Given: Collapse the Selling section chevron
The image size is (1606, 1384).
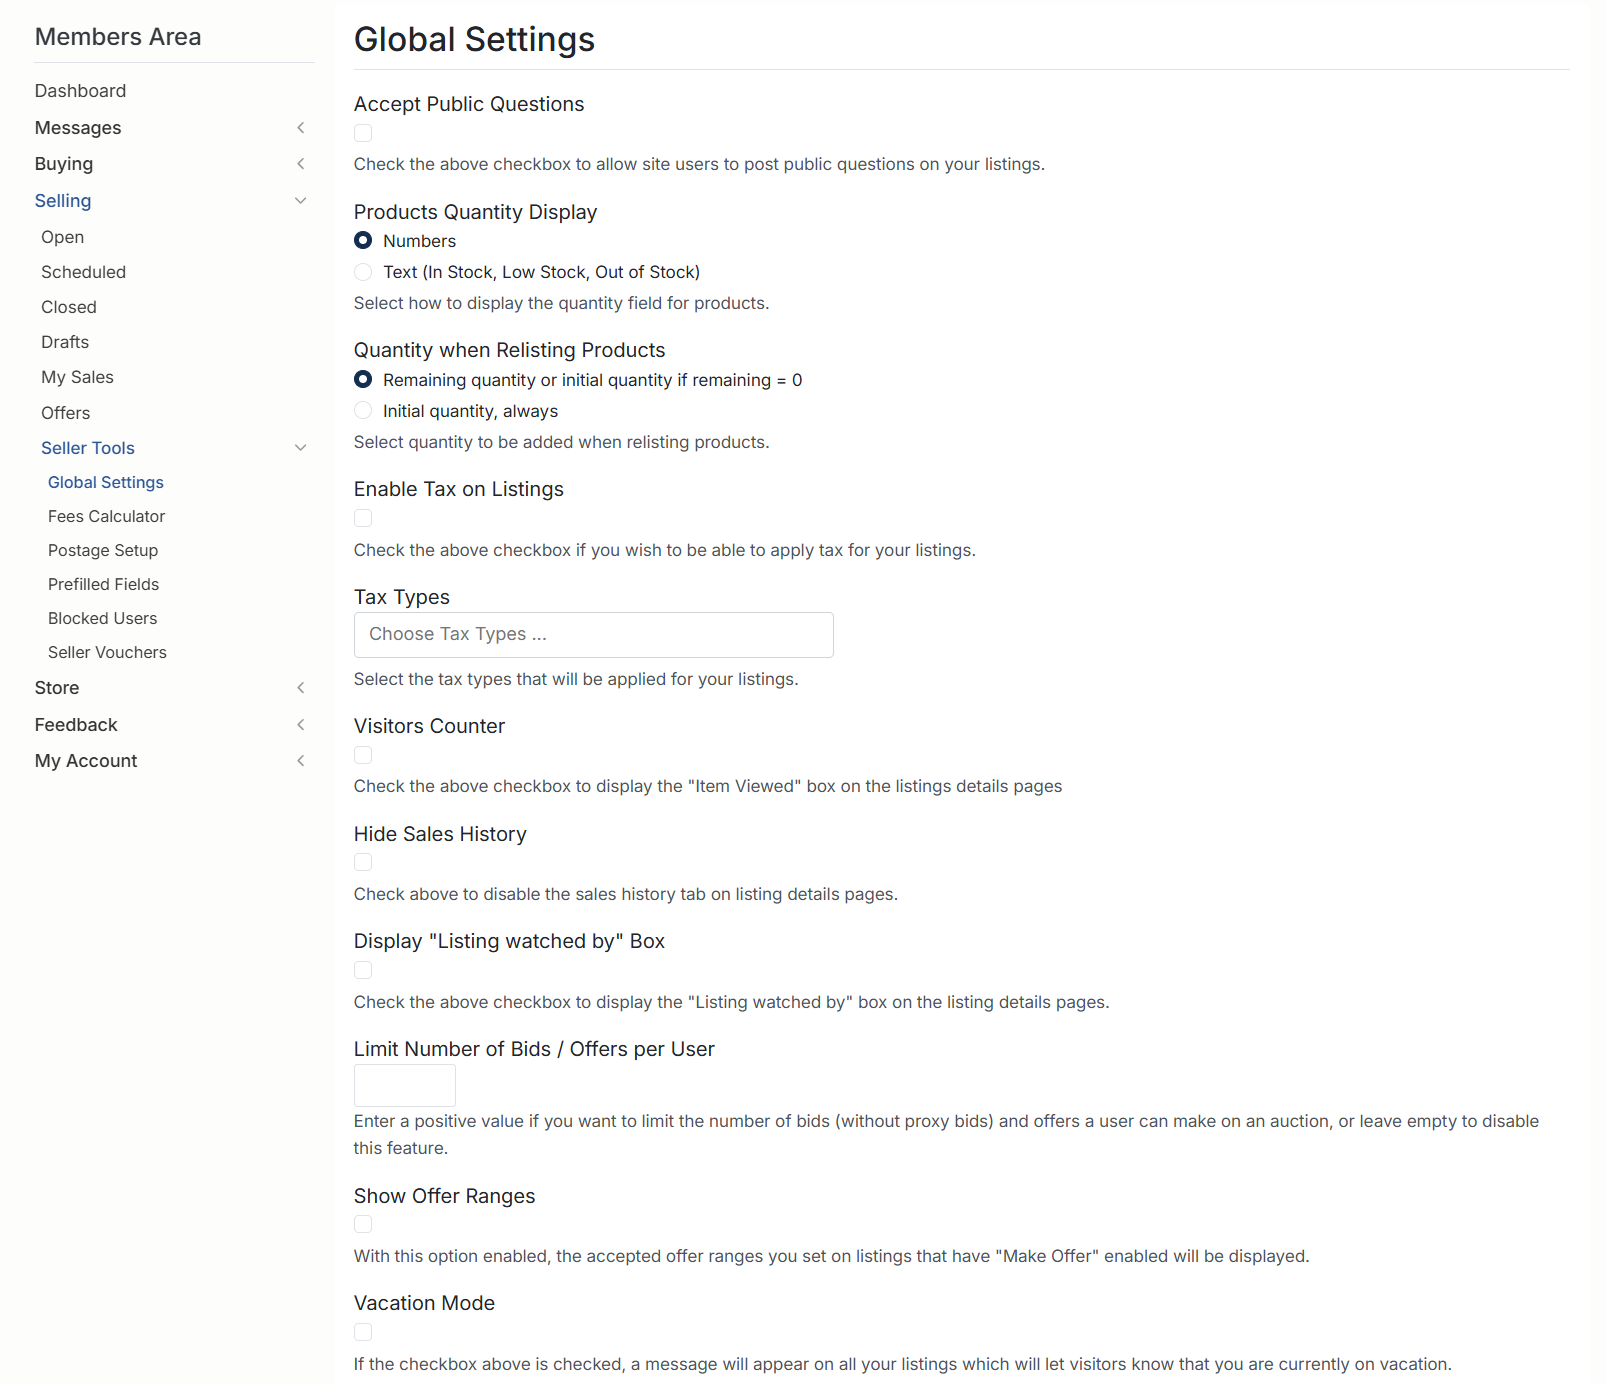Looking at the screenshot, I should 300,201.
